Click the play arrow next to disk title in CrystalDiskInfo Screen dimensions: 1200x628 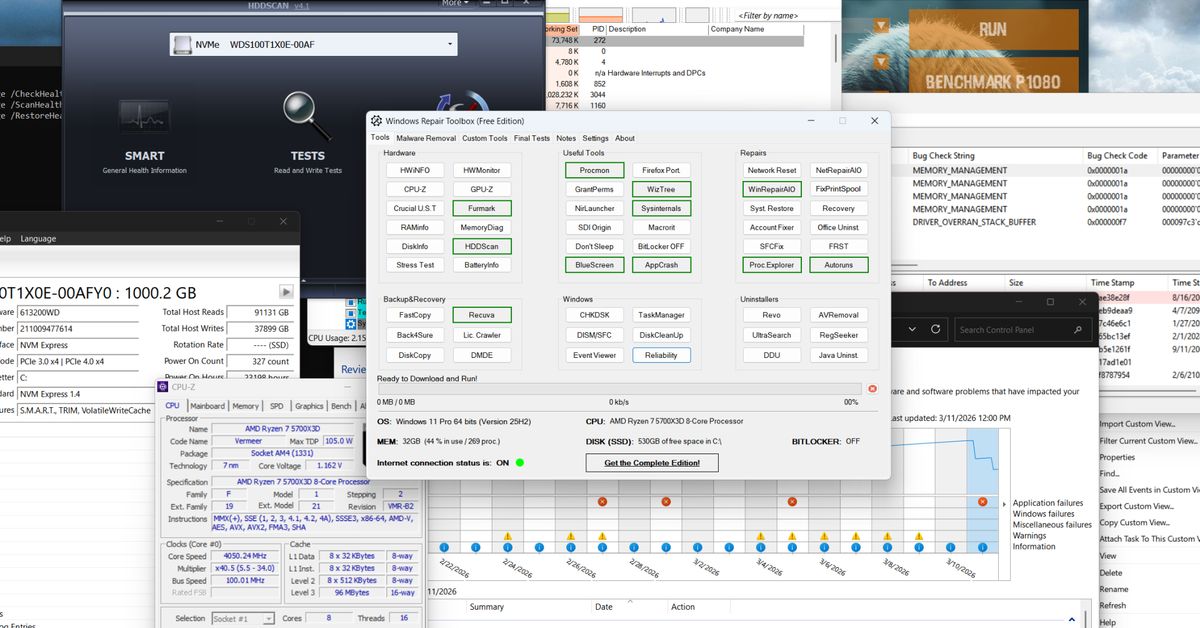286,292
